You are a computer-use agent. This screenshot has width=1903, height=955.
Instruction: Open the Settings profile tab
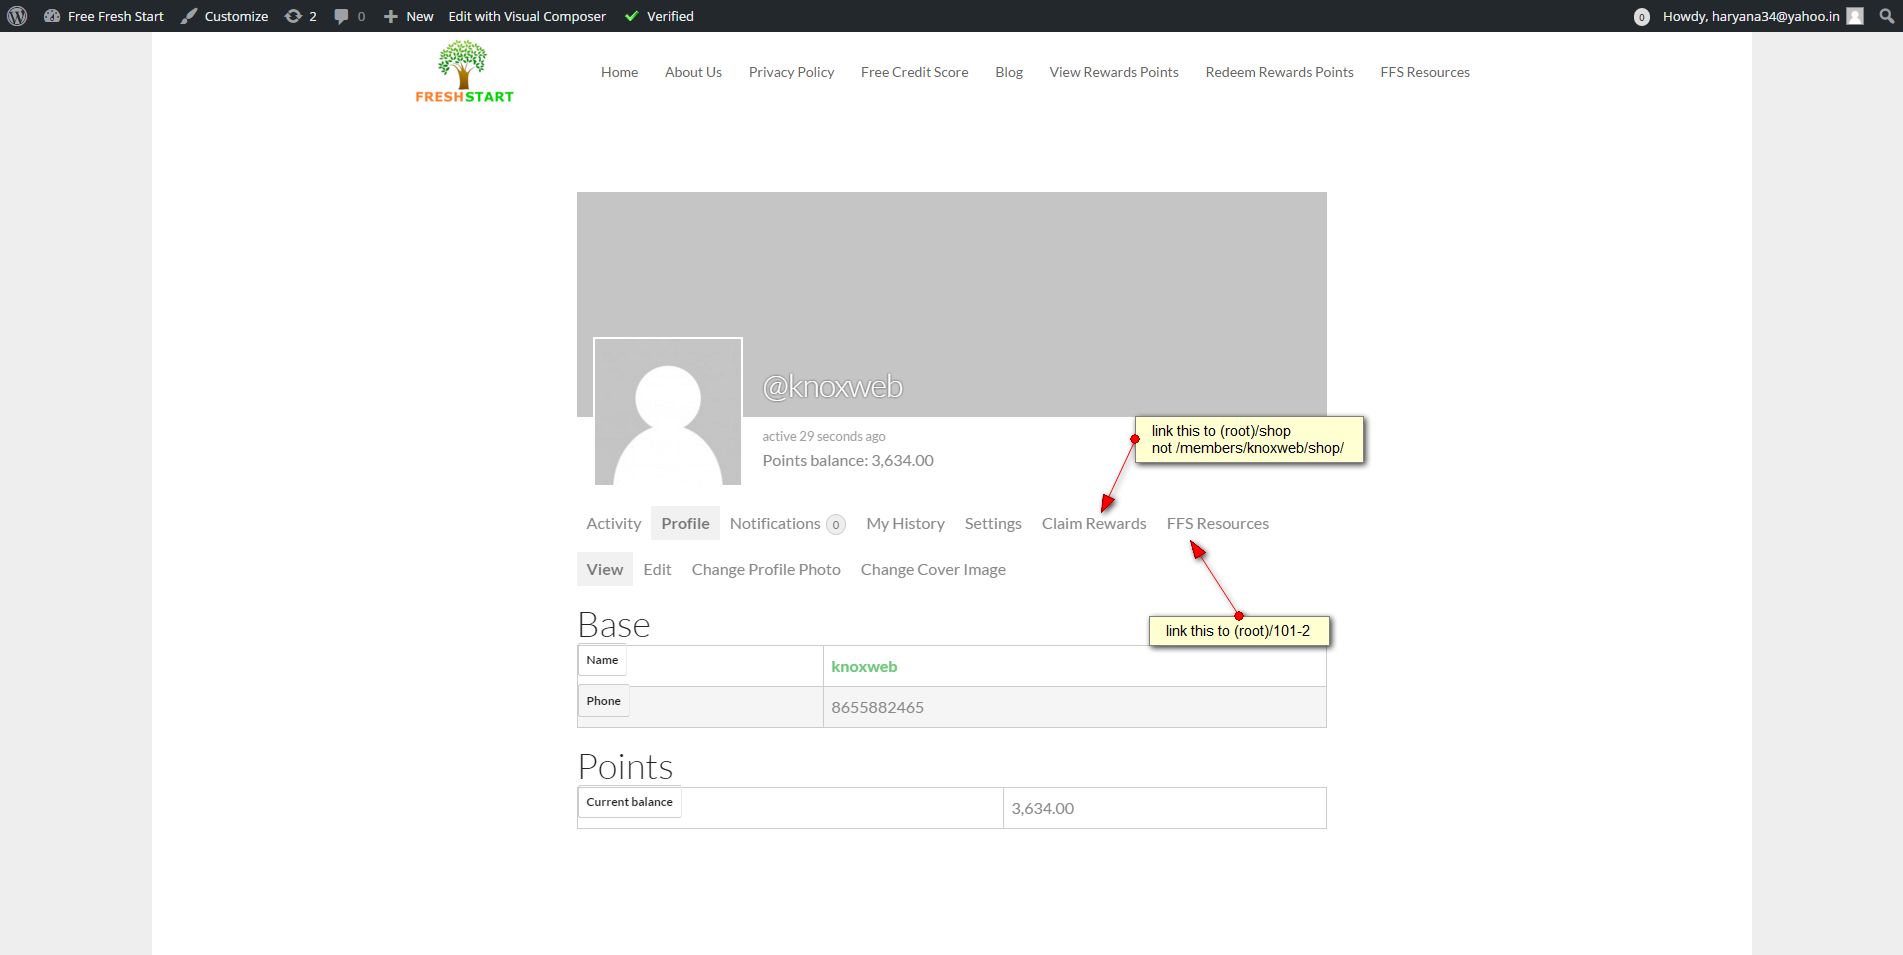coord(993,523)
